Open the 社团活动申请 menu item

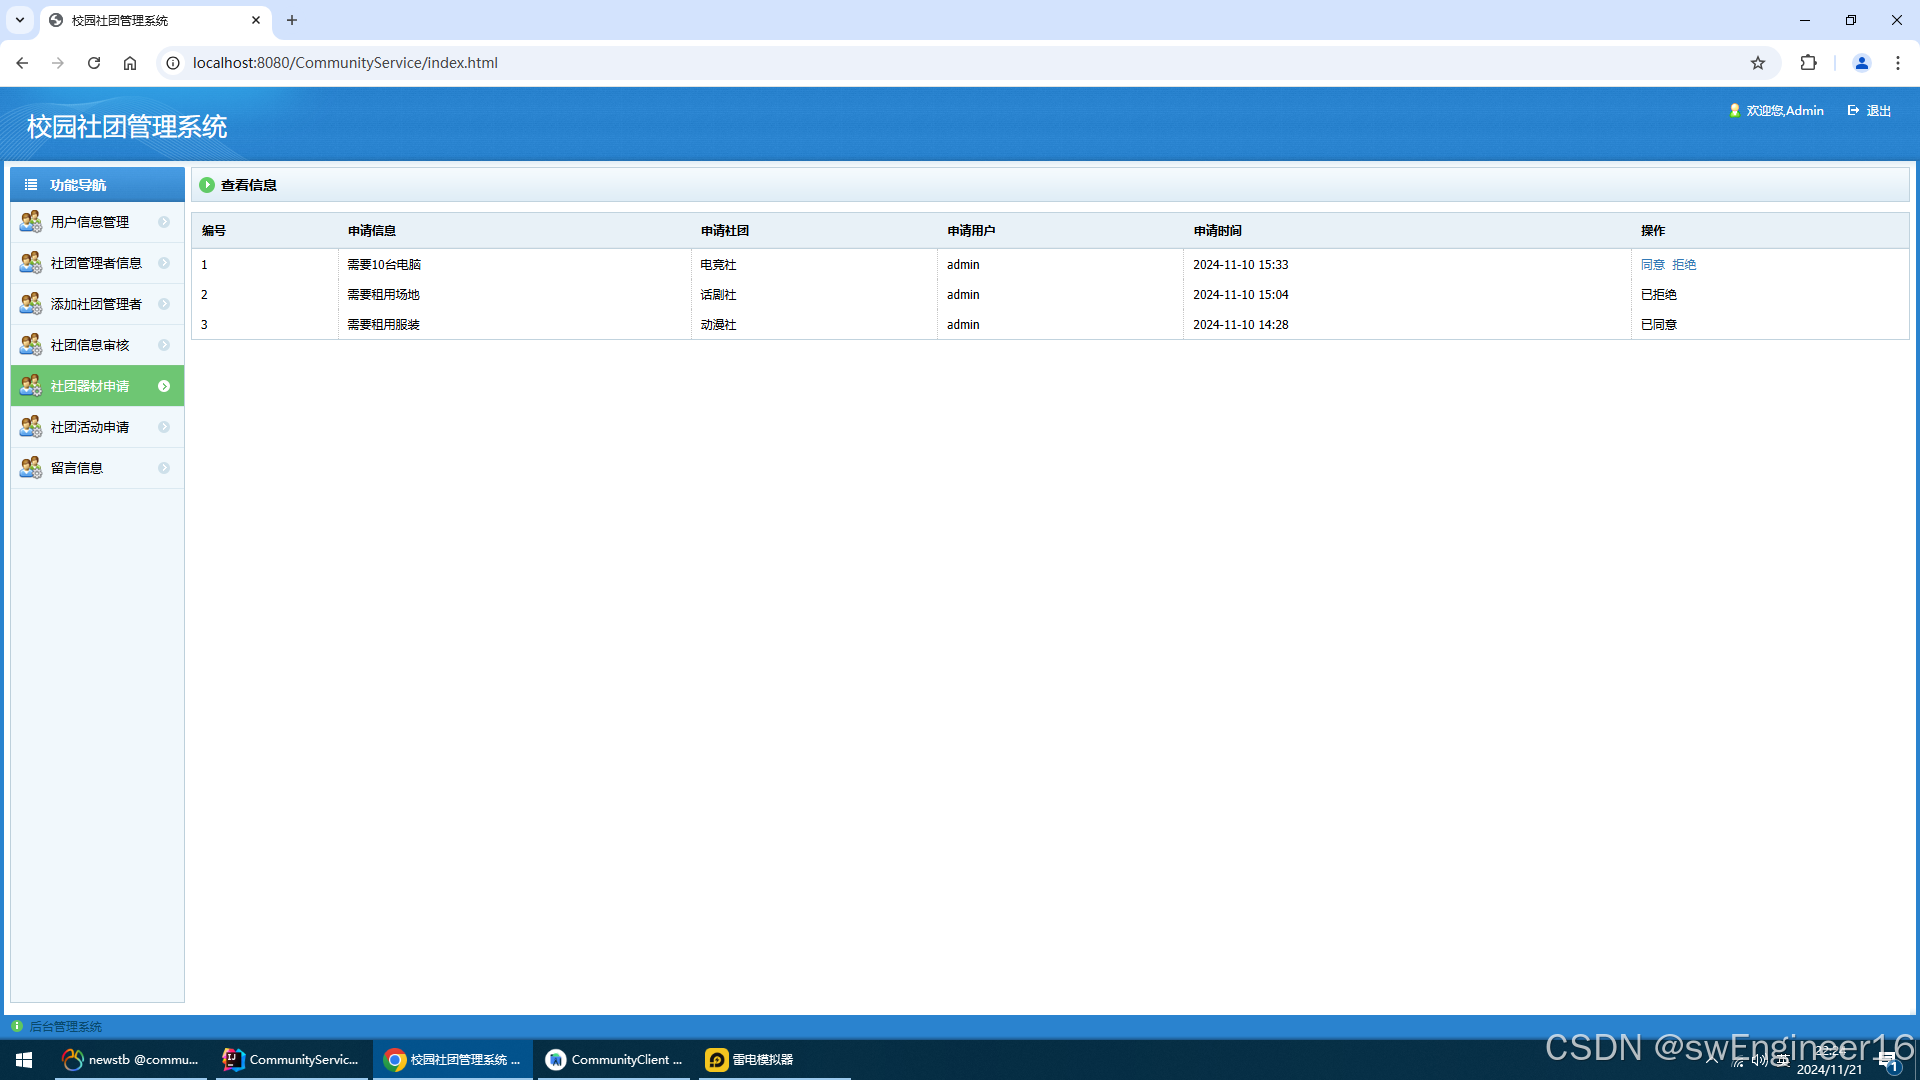[90, 427]
